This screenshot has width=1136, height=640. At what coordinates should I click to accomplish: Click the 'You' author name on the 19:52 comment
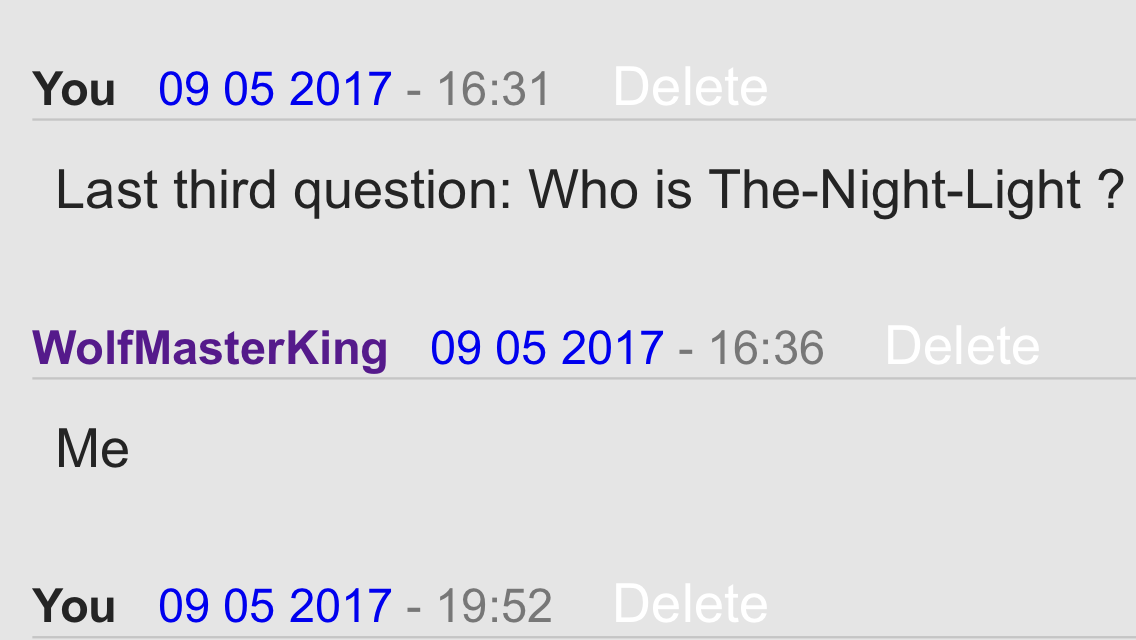pyautogui.click(x=74, y=606)
